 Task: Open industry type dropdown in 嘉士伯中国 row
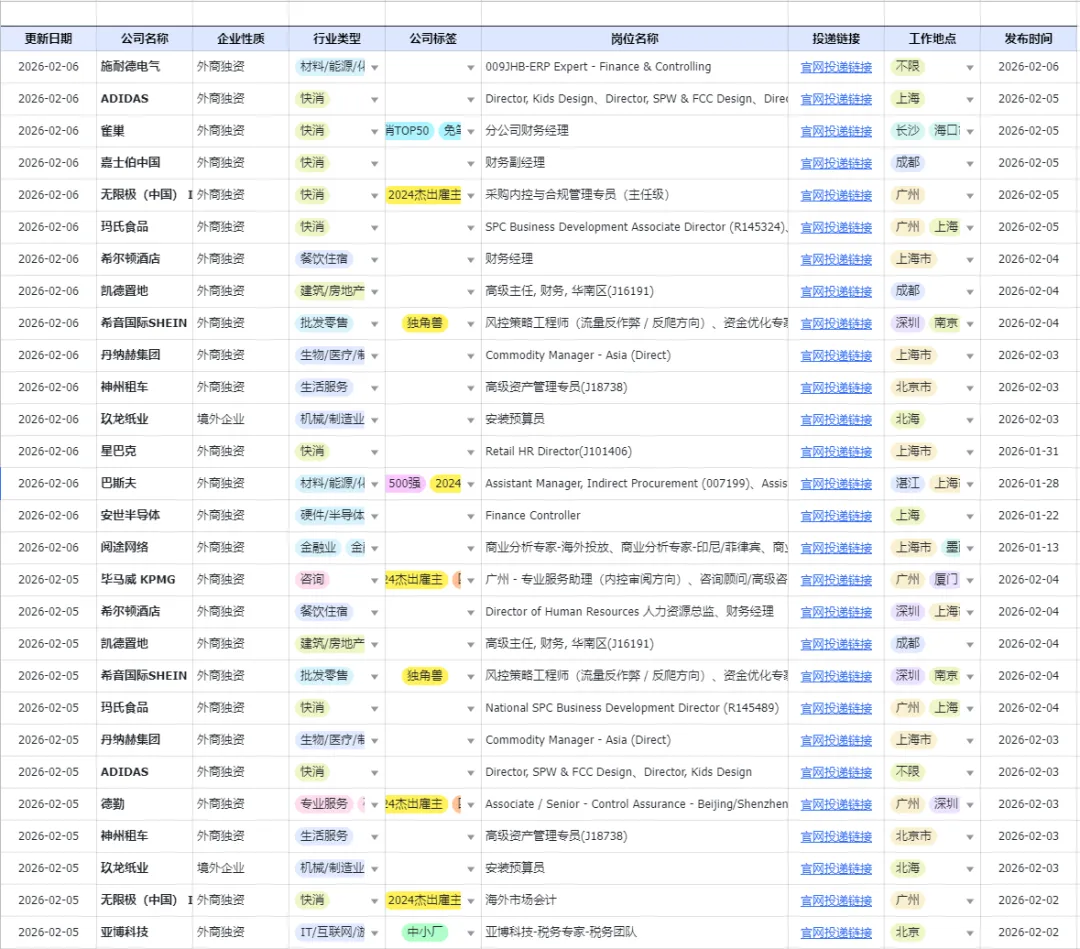pos(375,164)
